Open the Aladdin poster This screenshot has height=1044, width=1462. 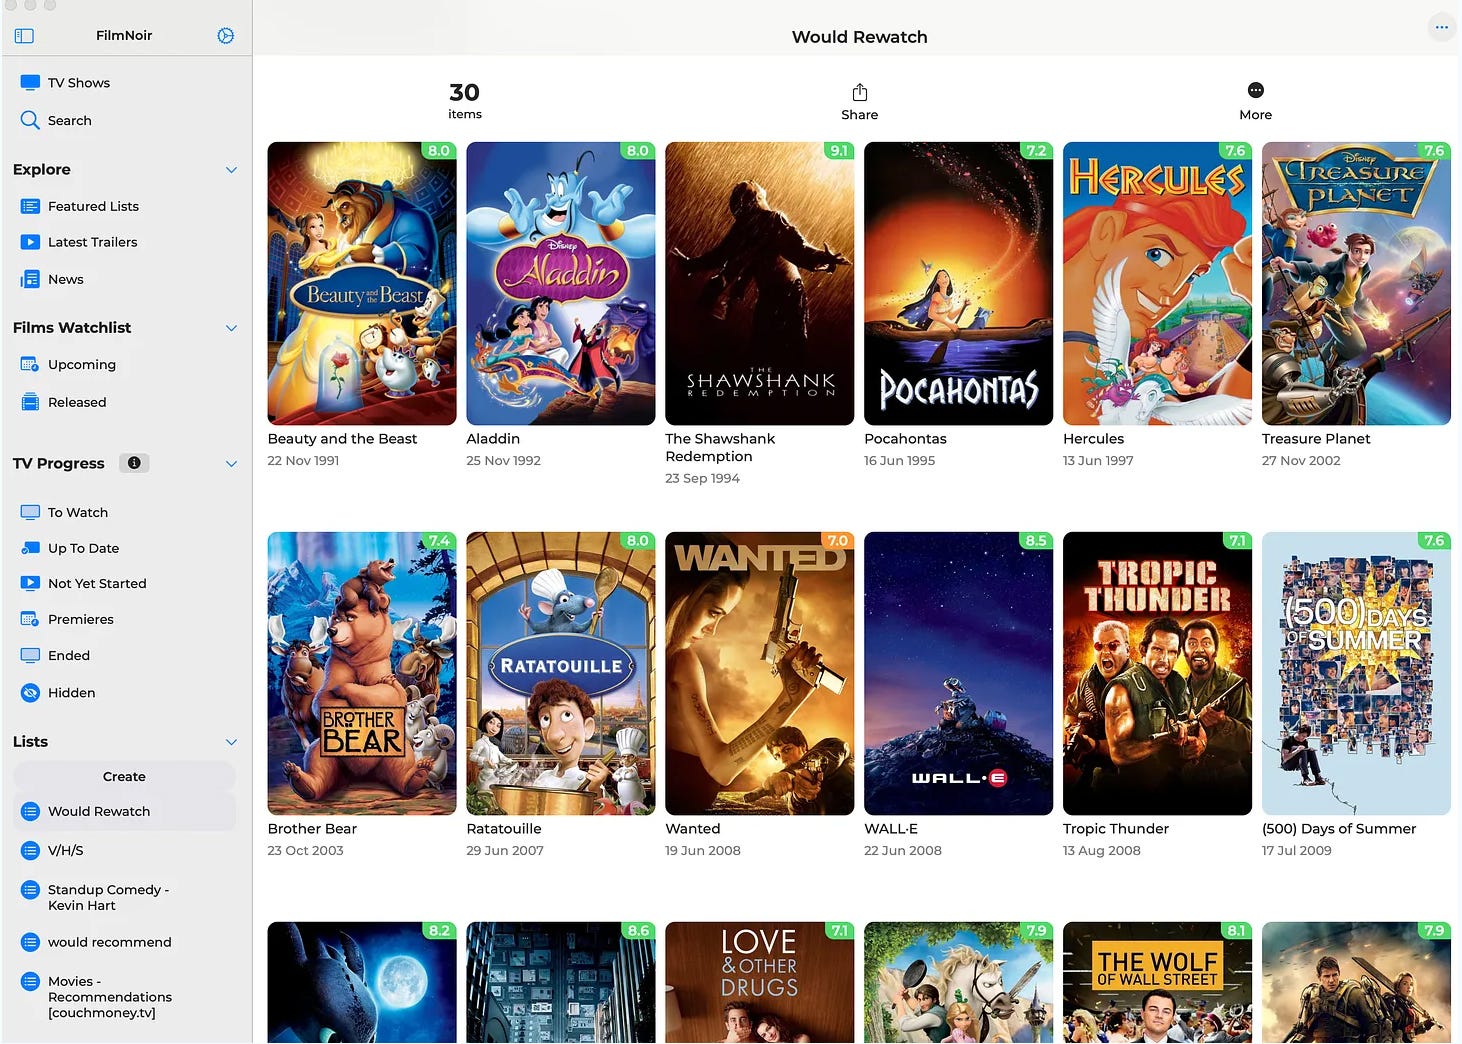tap(561, 283)
